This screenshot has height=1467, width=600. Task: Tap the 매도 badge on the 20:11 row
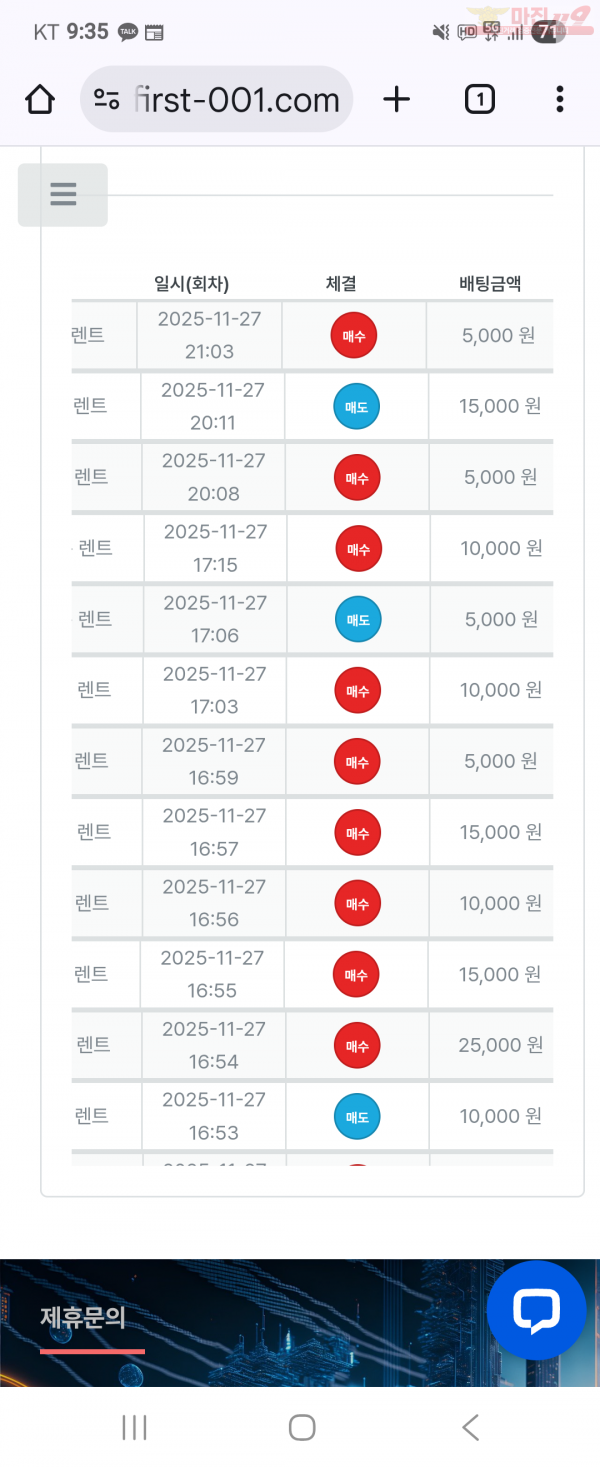pos(356,406)
